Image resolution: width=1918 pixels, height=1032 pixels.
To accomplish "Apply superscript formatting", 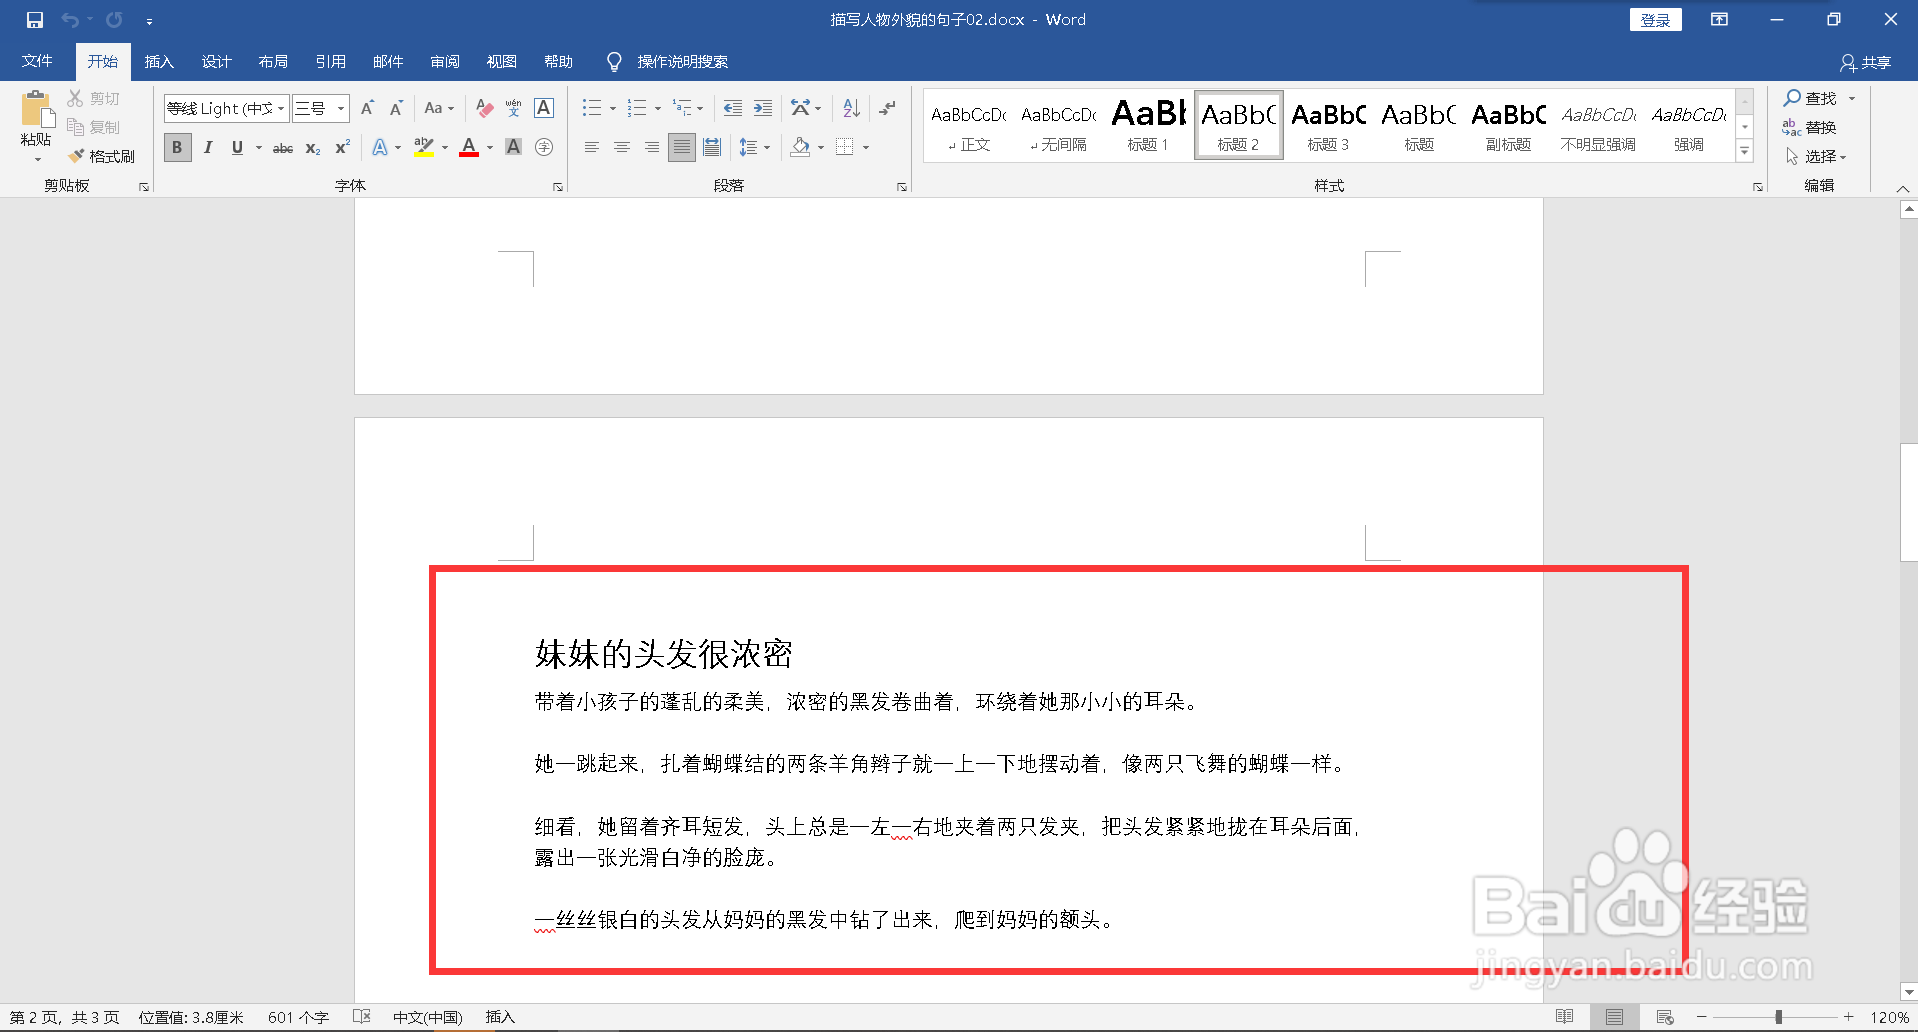I will click(341, 147).
